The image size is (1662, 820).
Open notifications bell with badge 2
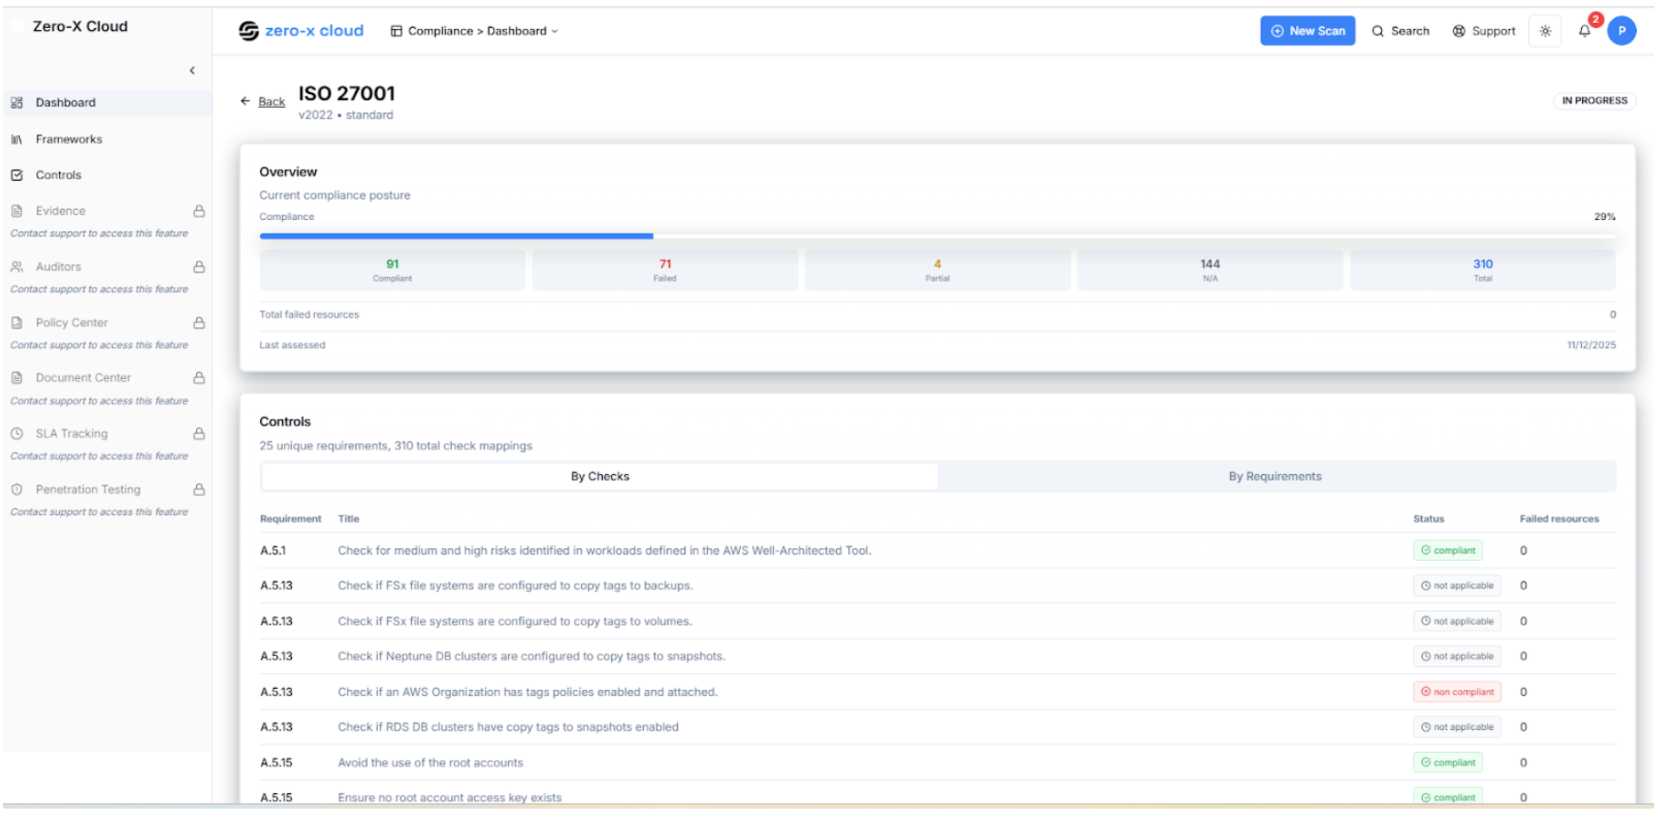pos(1585,31)
